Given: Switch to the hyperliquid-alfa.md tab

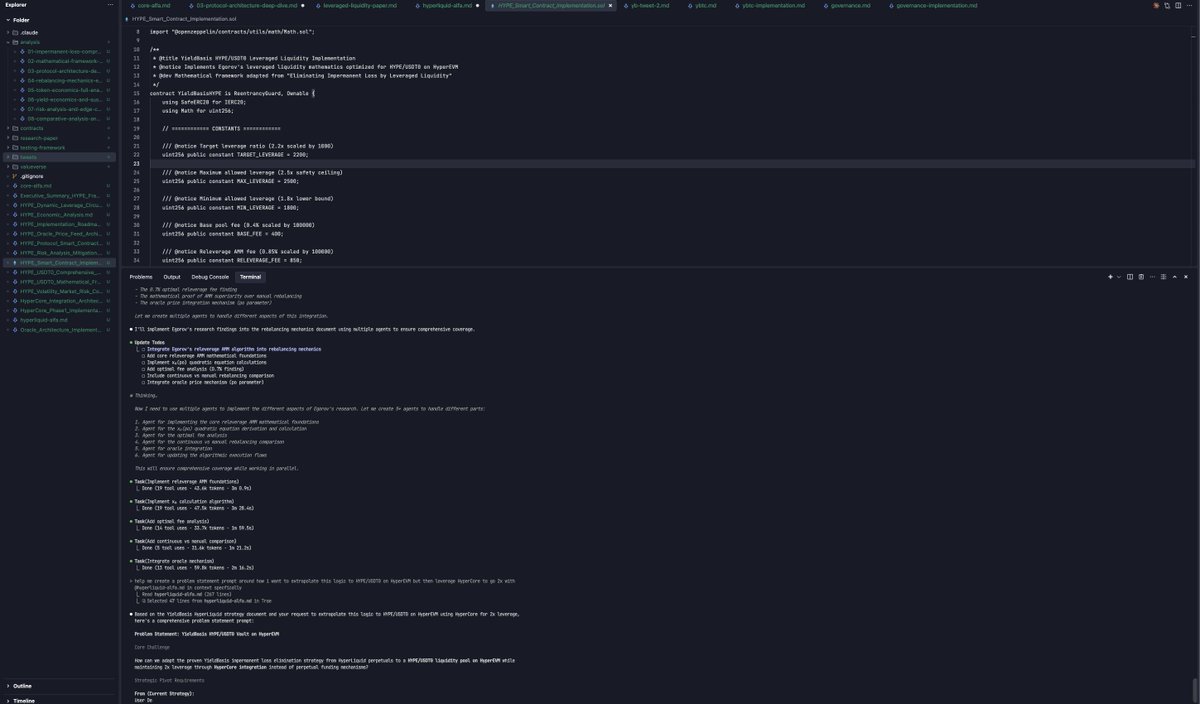Looking at the screenshot, I should (x=445, y=6).
